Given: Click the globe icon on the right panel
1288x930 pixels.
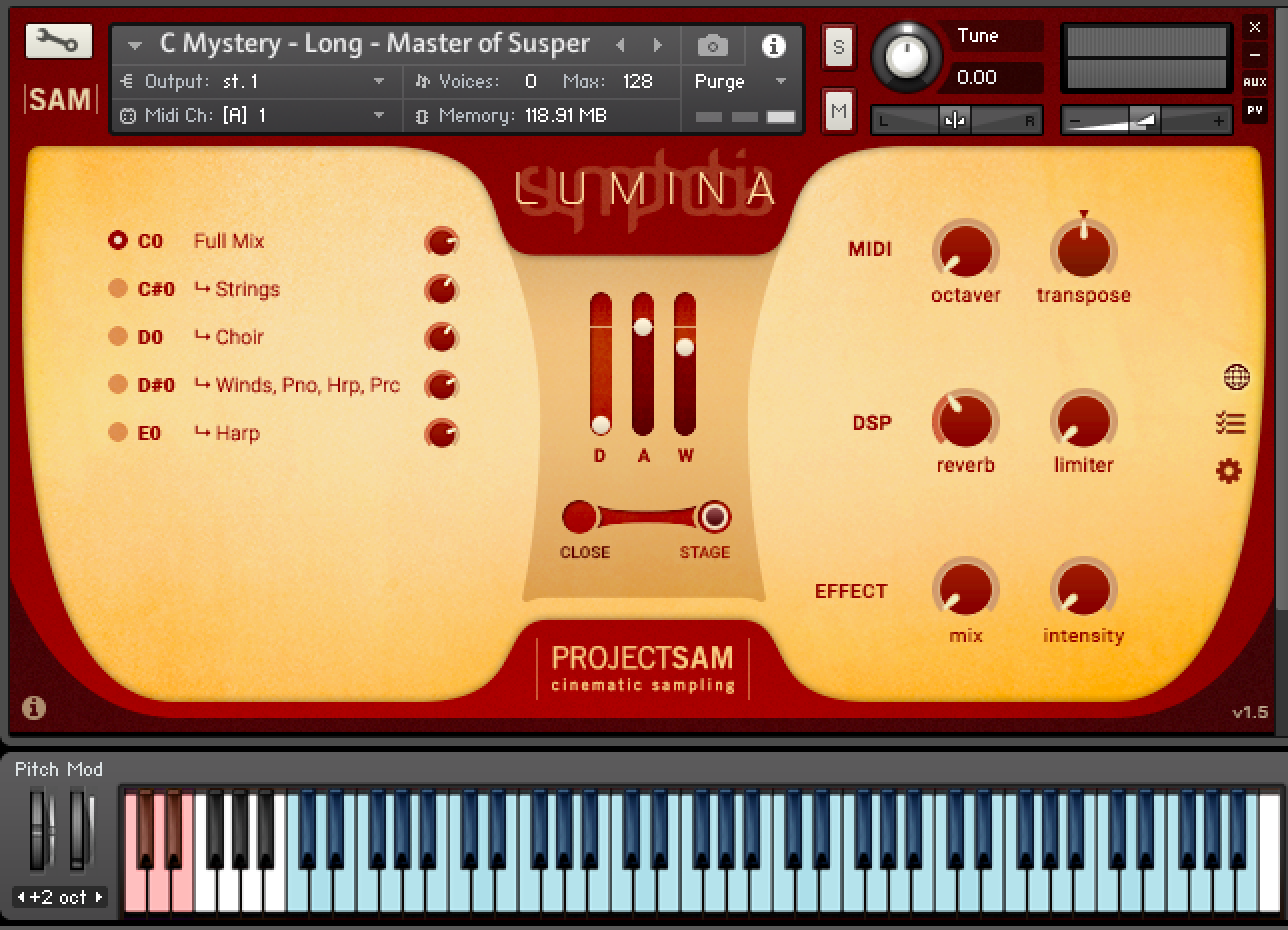Looking at the screenshot, I should coord(1234,378).
